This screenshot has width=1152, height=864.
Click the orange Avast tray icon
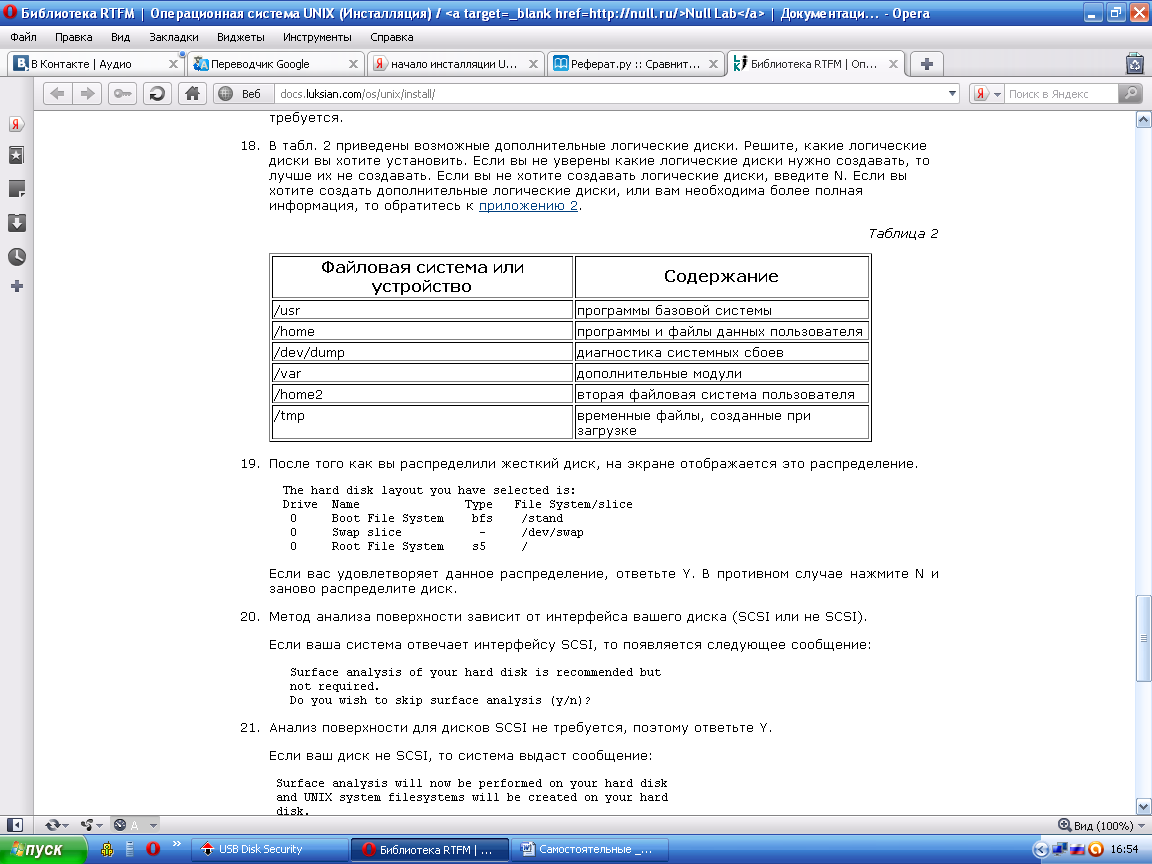pos(1096,849)
